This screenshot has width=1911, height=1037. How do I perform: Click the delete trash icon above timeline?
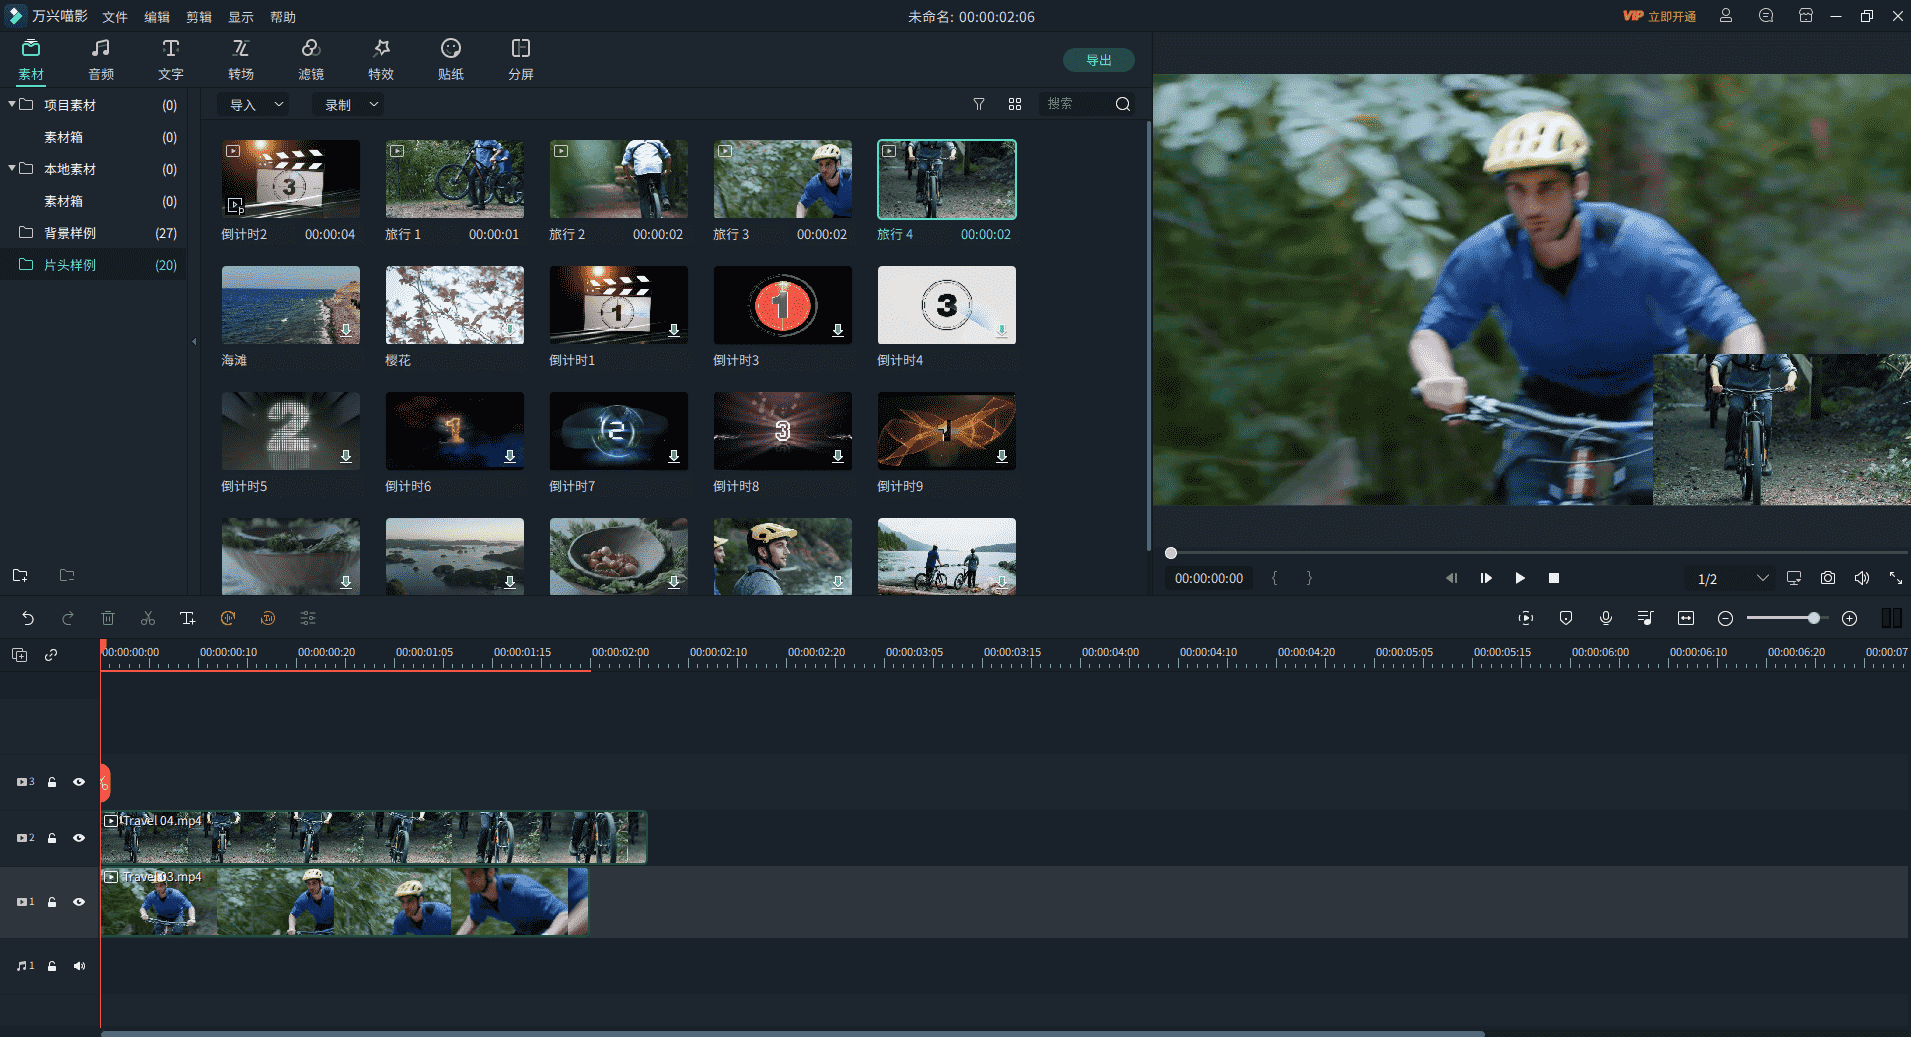tap(108, 619)
